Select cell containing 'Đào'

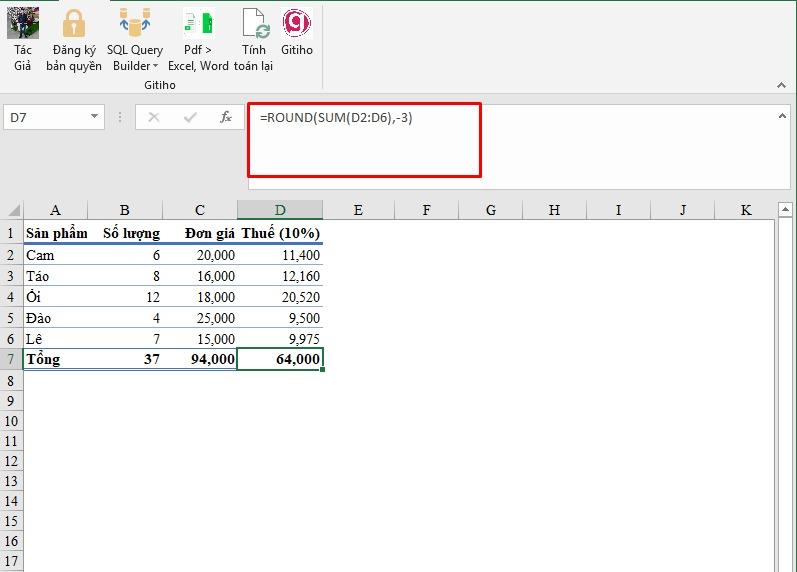tap(56, 318)
